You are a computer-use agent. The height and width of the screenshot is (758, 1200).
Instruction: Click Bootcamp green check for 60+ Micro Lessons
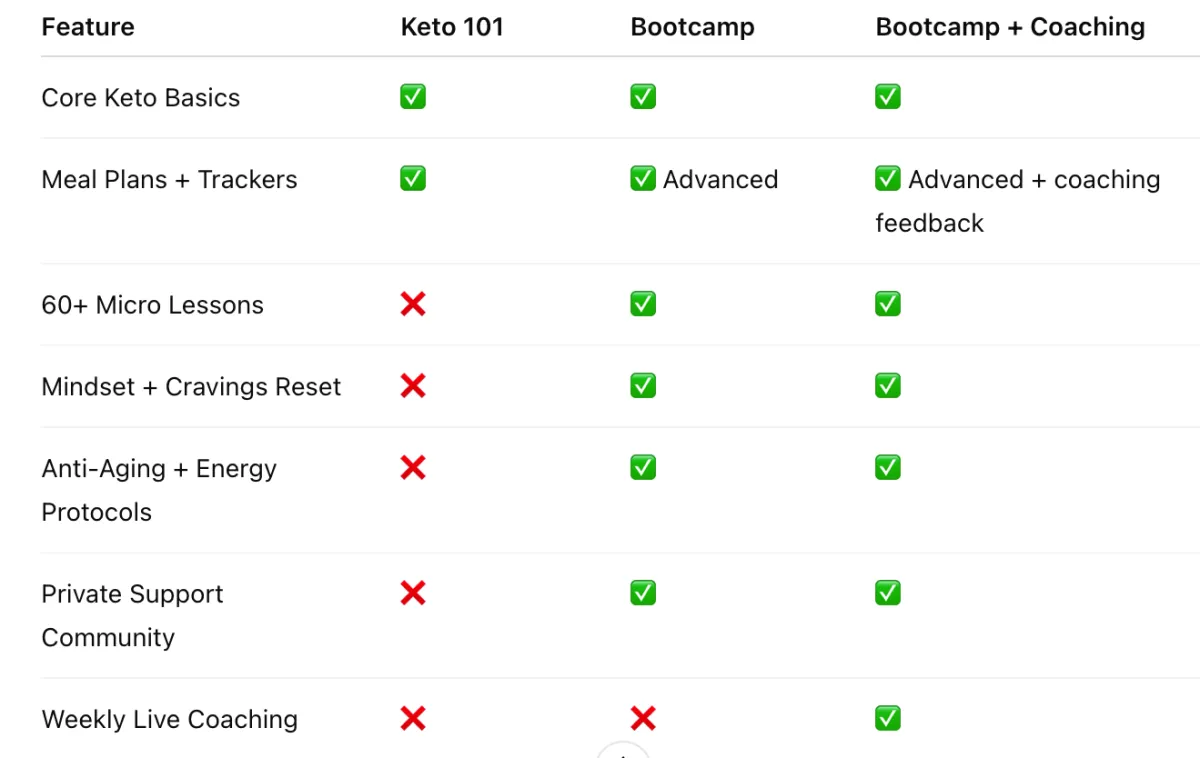[x=643, y=304]
